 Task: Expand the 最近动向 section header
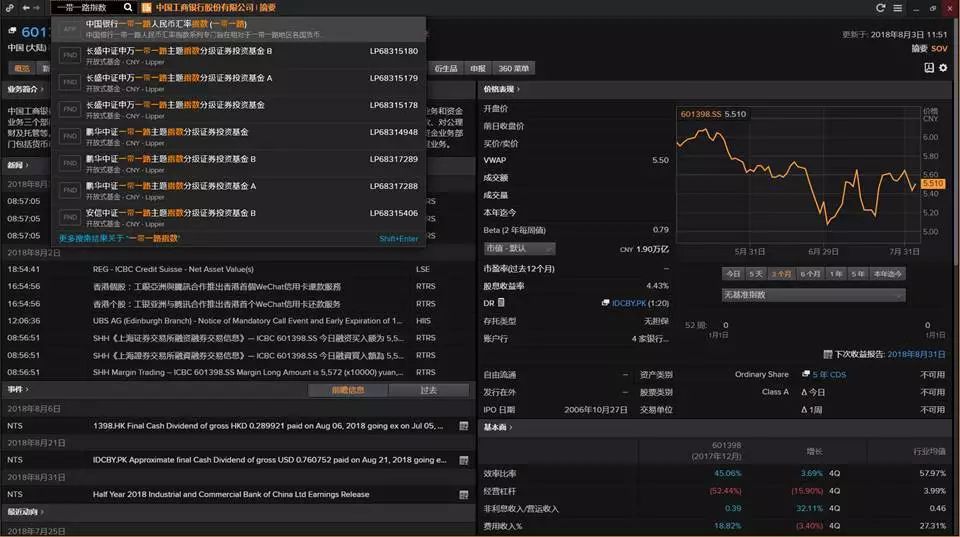(x=25, y=511)
